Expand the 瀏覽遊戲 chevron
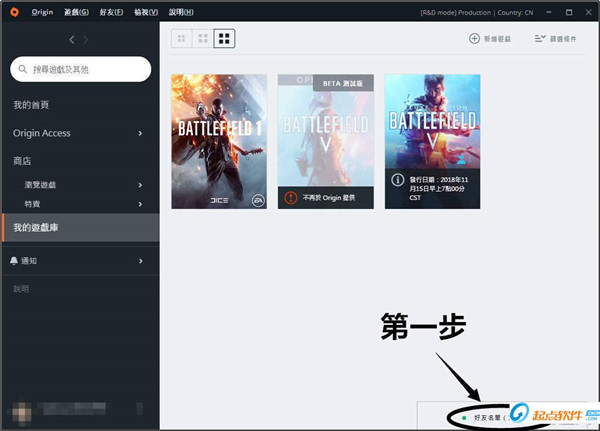Screen dimensions: 600x431 click(x=140, y=185)
